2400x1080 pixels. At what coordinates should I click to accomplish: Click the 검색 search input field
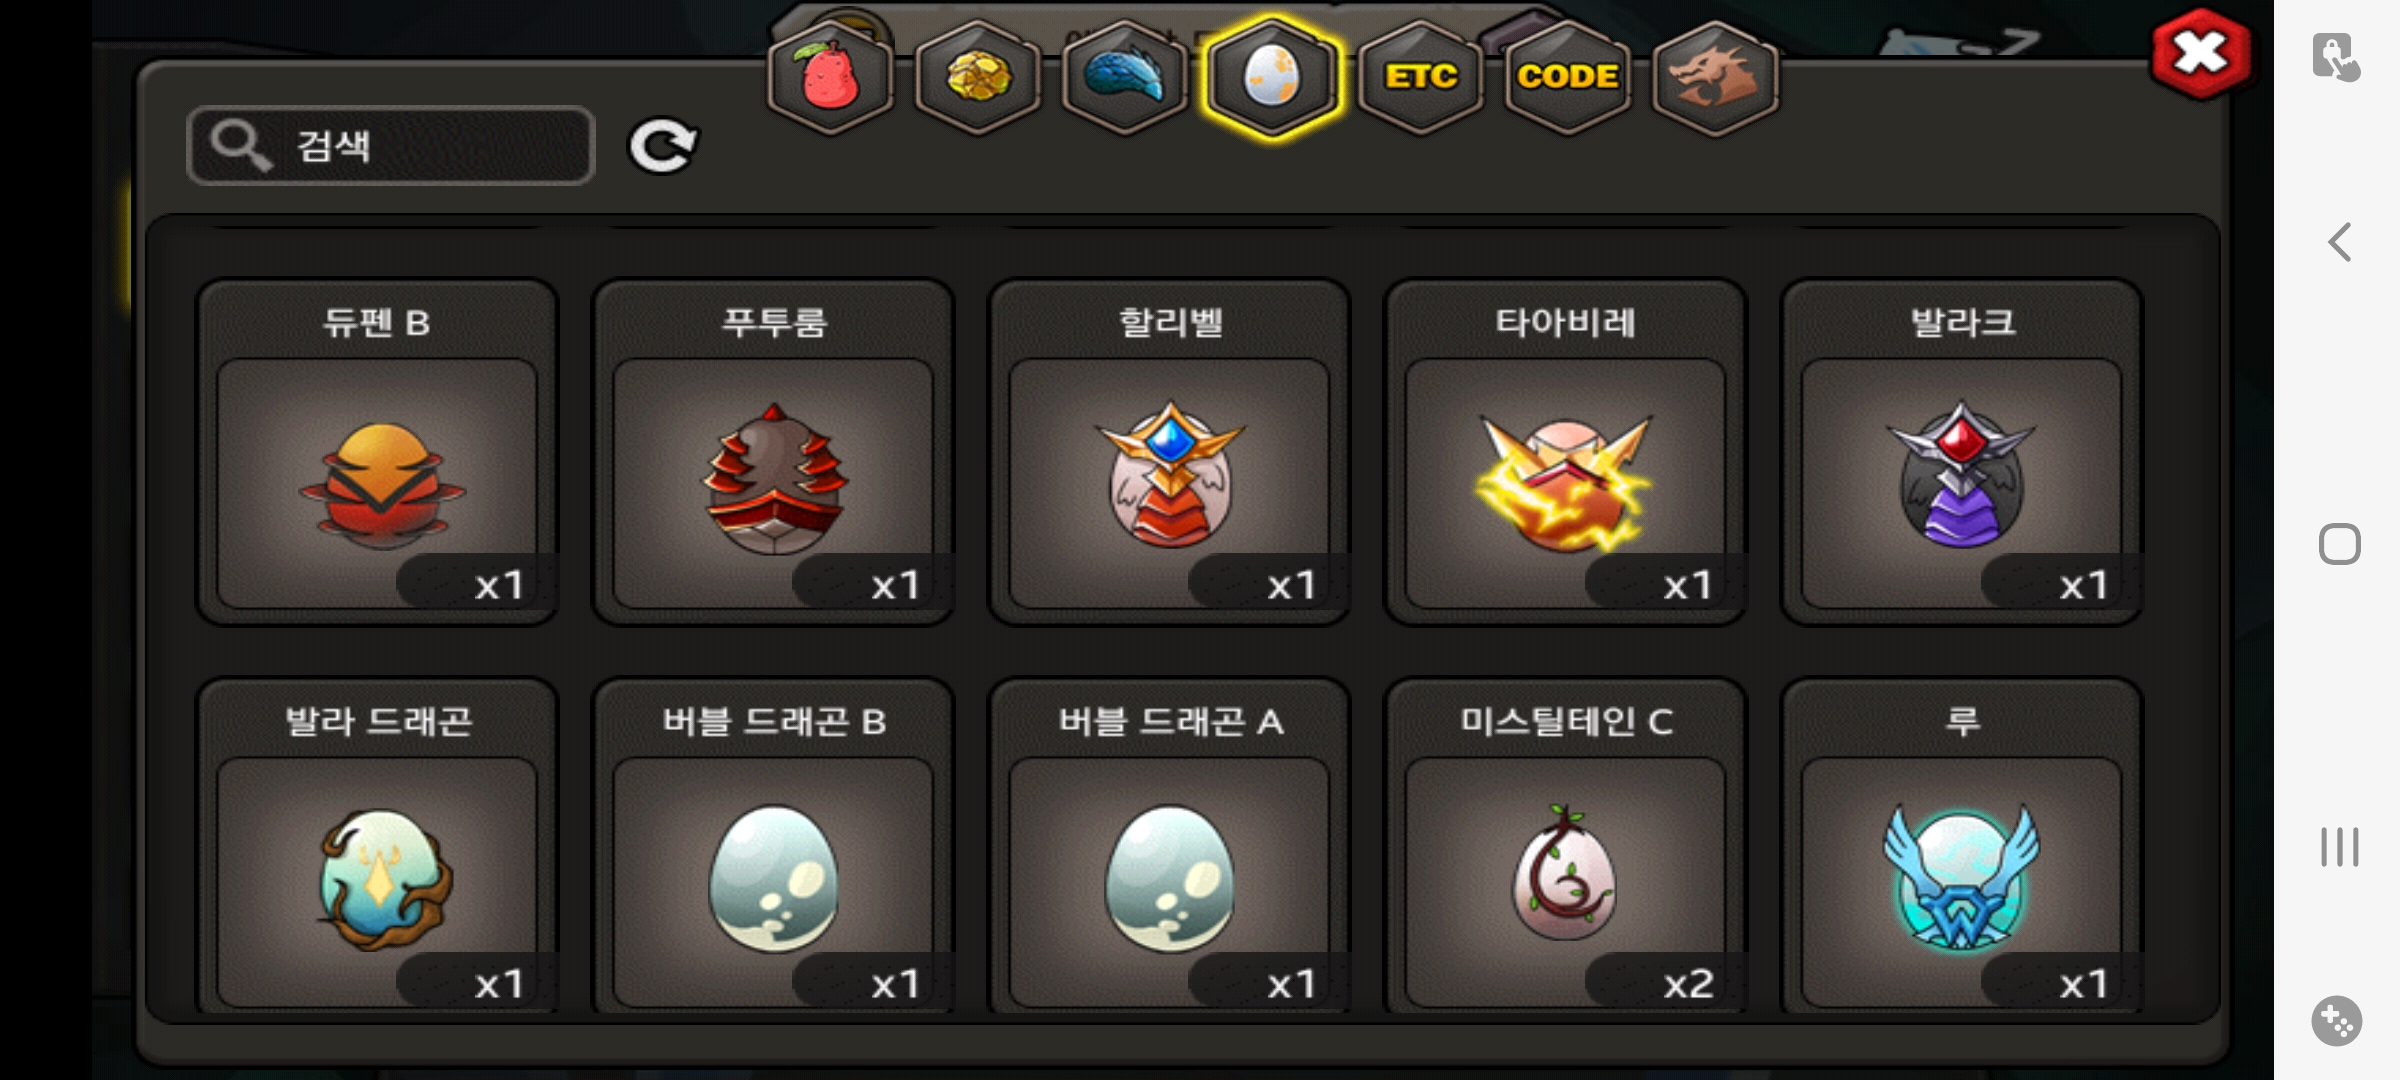coord(391,146)
